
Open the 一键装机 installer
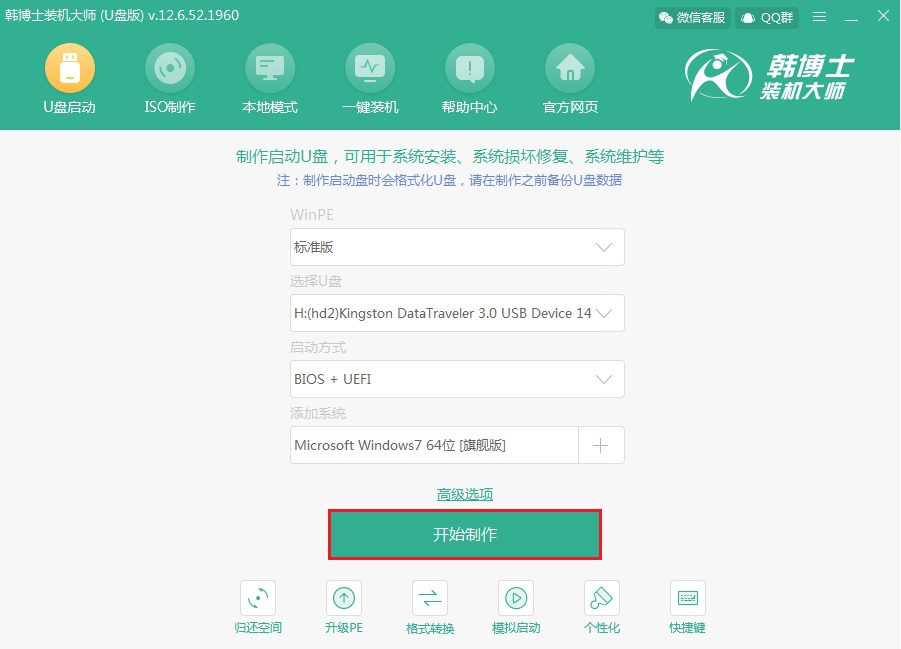369,80
